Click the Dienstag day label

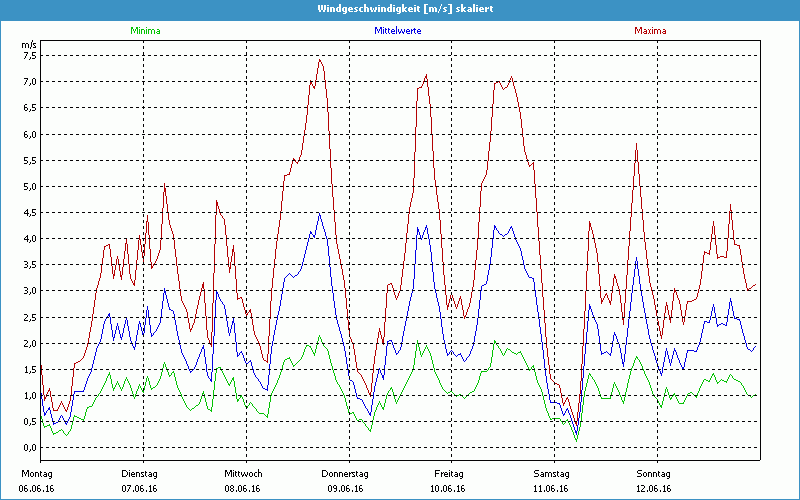[x=139, y=474]
